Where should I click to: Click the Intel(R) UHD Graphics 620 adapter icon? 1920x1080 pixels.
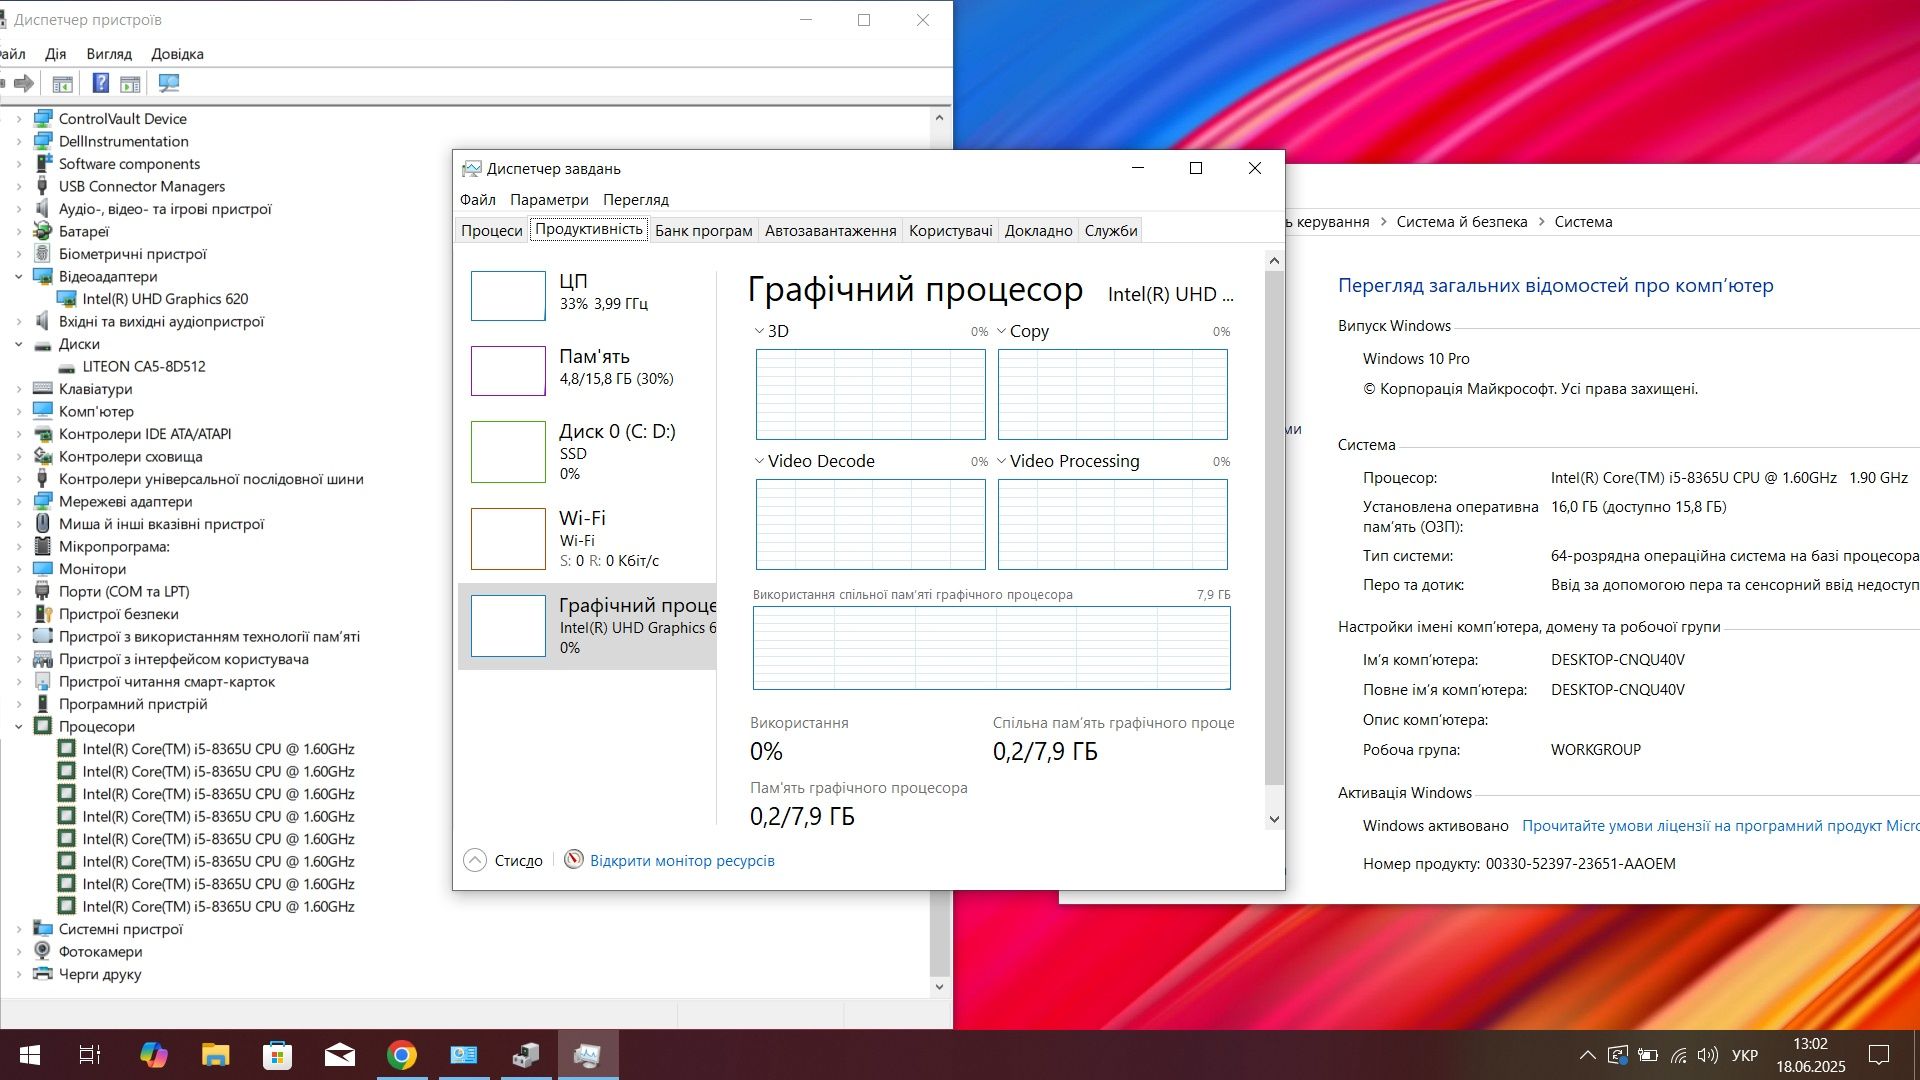66,299
